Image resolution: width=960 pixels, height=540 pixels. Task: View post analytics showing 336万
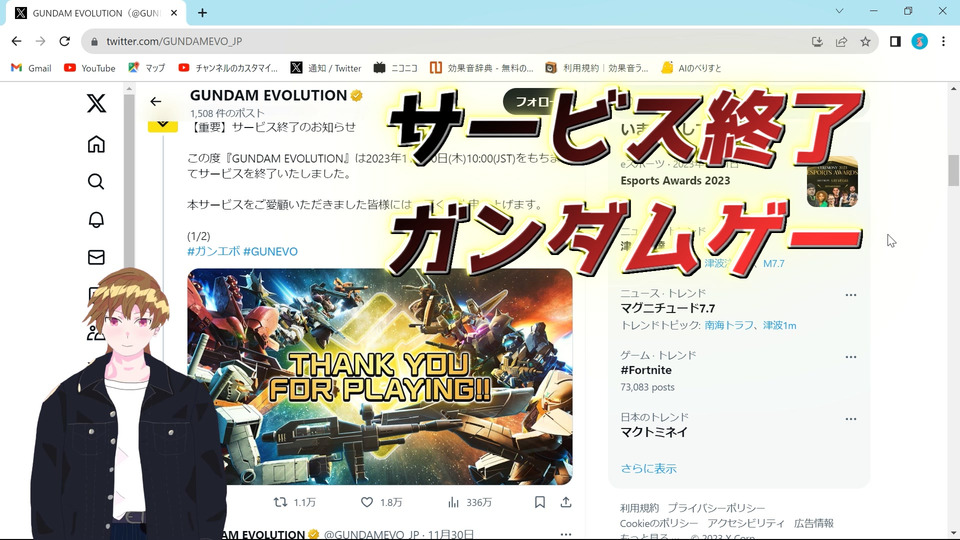coord(453,502)
